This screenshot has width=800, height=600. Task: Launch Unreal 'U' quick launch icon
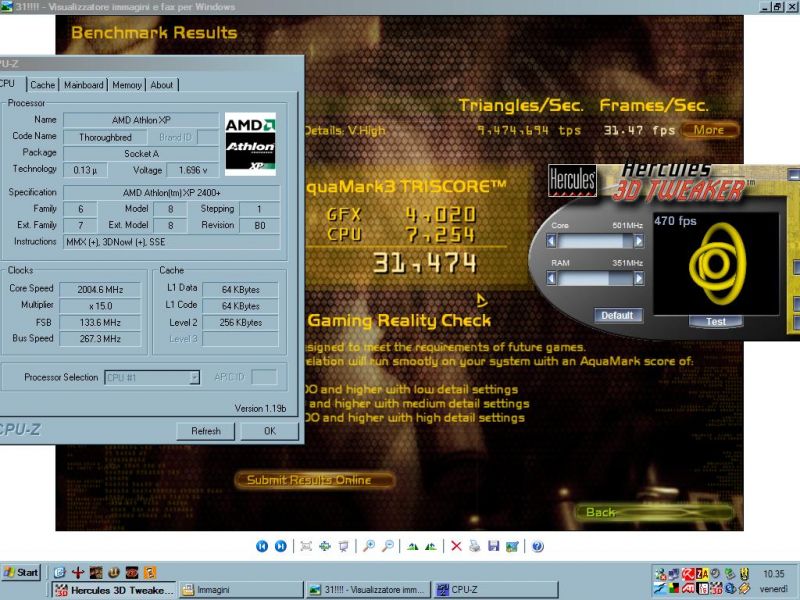(x=113, y=572)
